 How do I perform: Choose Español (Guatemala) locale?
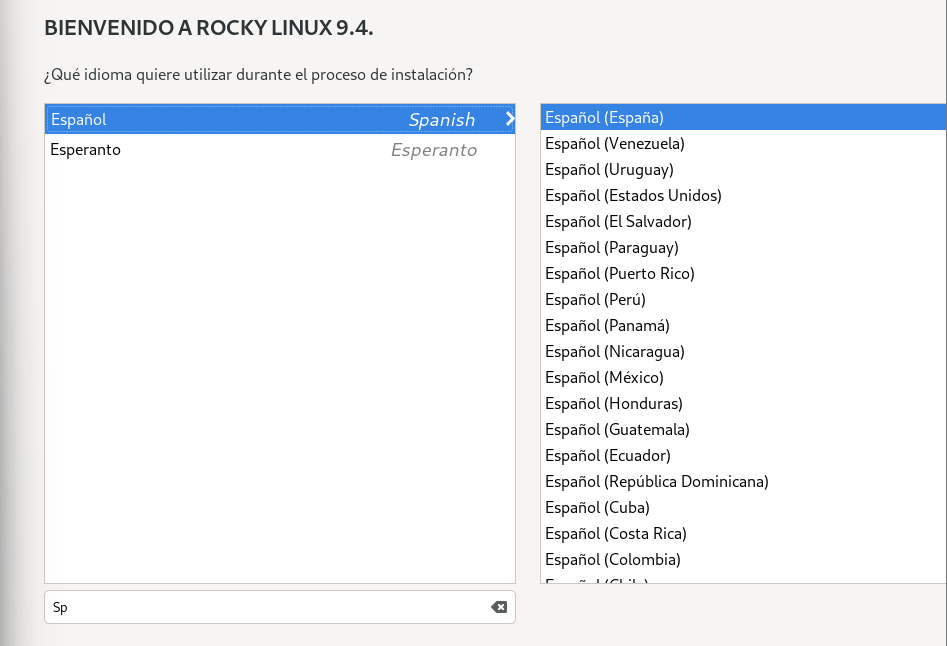pyautogui.click(x=743, y=429)
